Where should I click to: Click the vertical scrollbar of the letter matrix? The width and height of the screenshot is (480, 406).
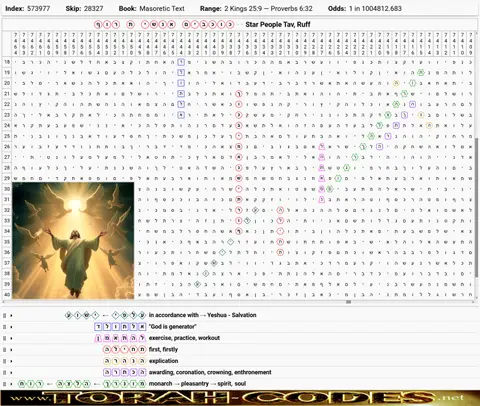(476, 207)
